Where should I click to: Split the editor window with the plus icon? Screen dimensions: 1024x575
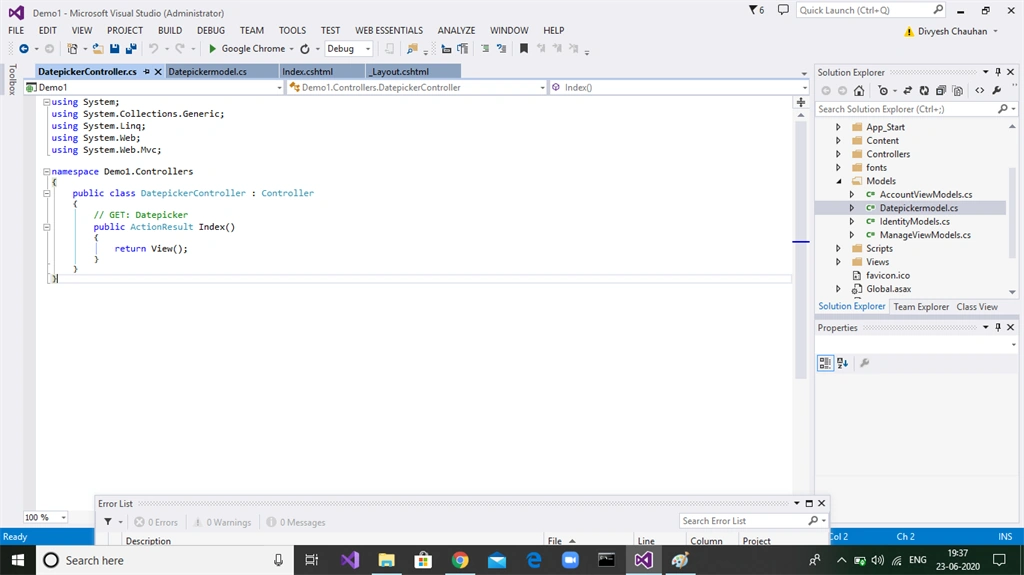click(x=801, y=102)
